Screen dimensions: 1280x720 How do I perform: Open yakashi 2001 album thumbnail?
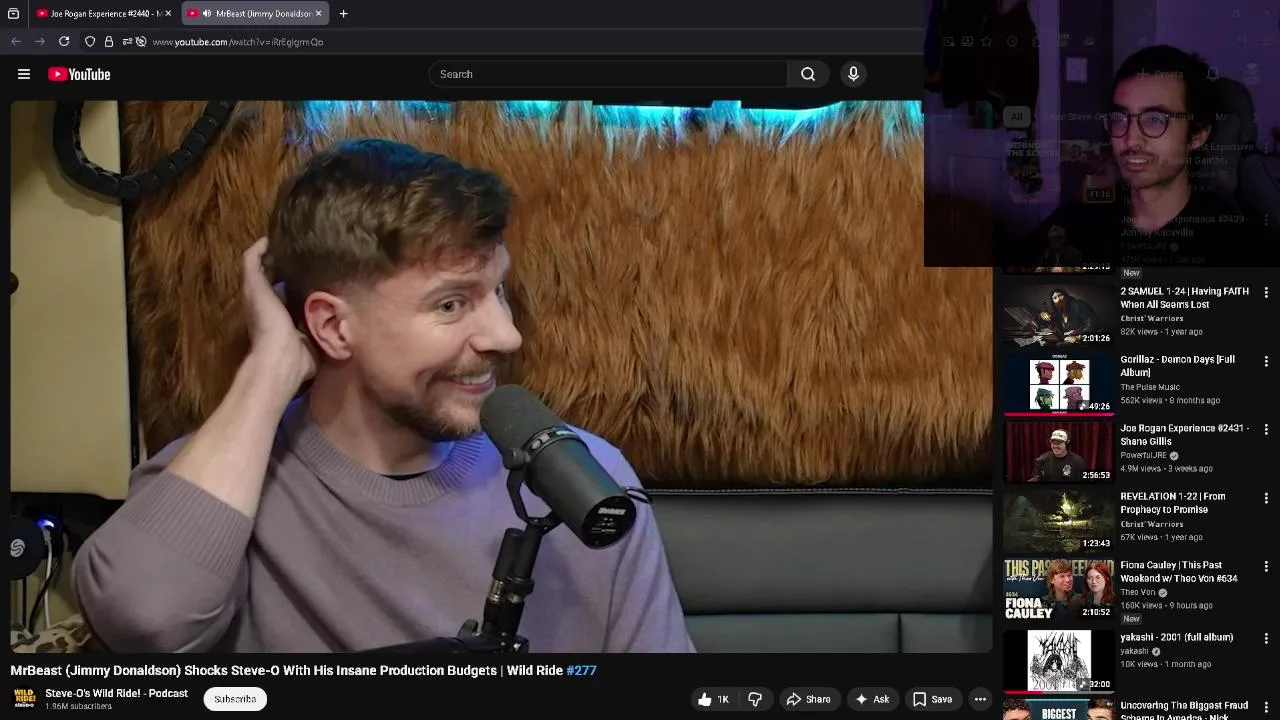click(x=1058, y=660)
